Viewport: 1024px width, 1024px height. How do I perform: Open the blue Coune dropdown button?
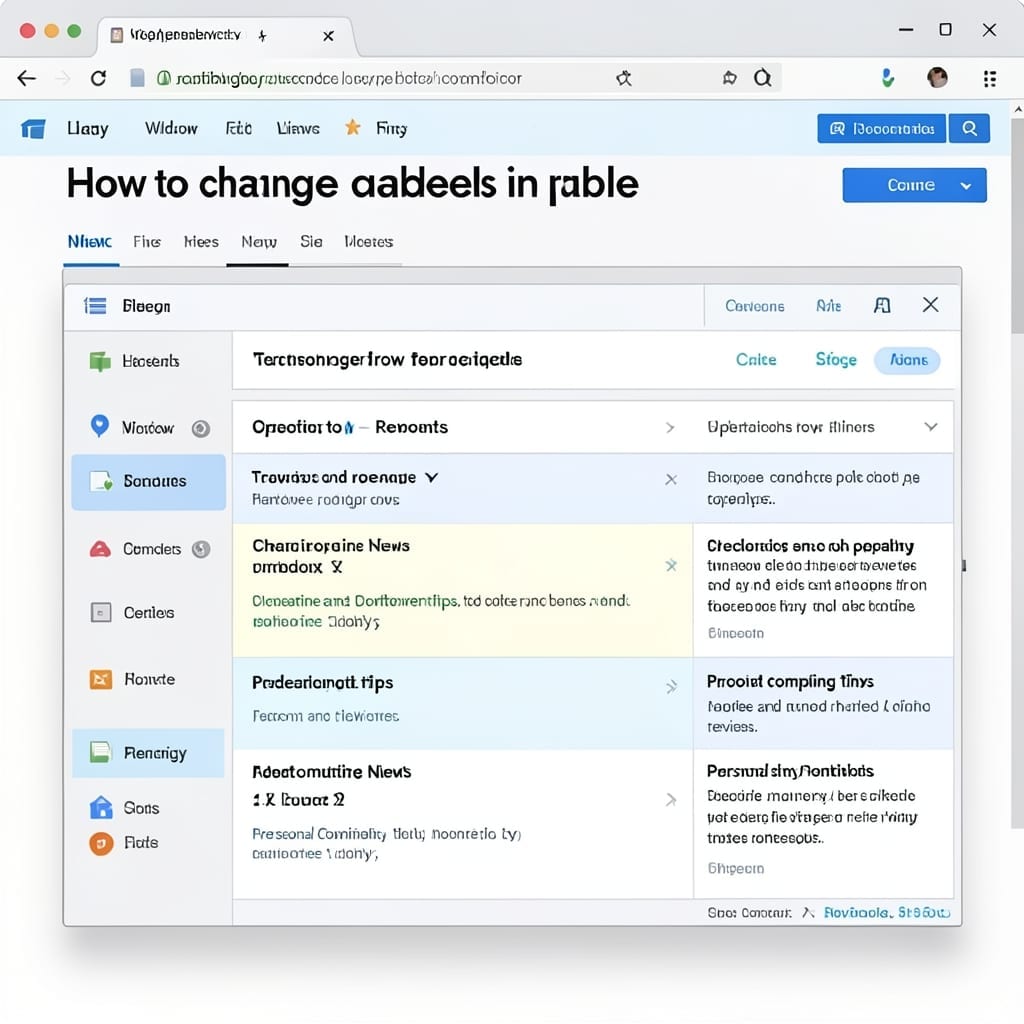[x=914, y=185]
